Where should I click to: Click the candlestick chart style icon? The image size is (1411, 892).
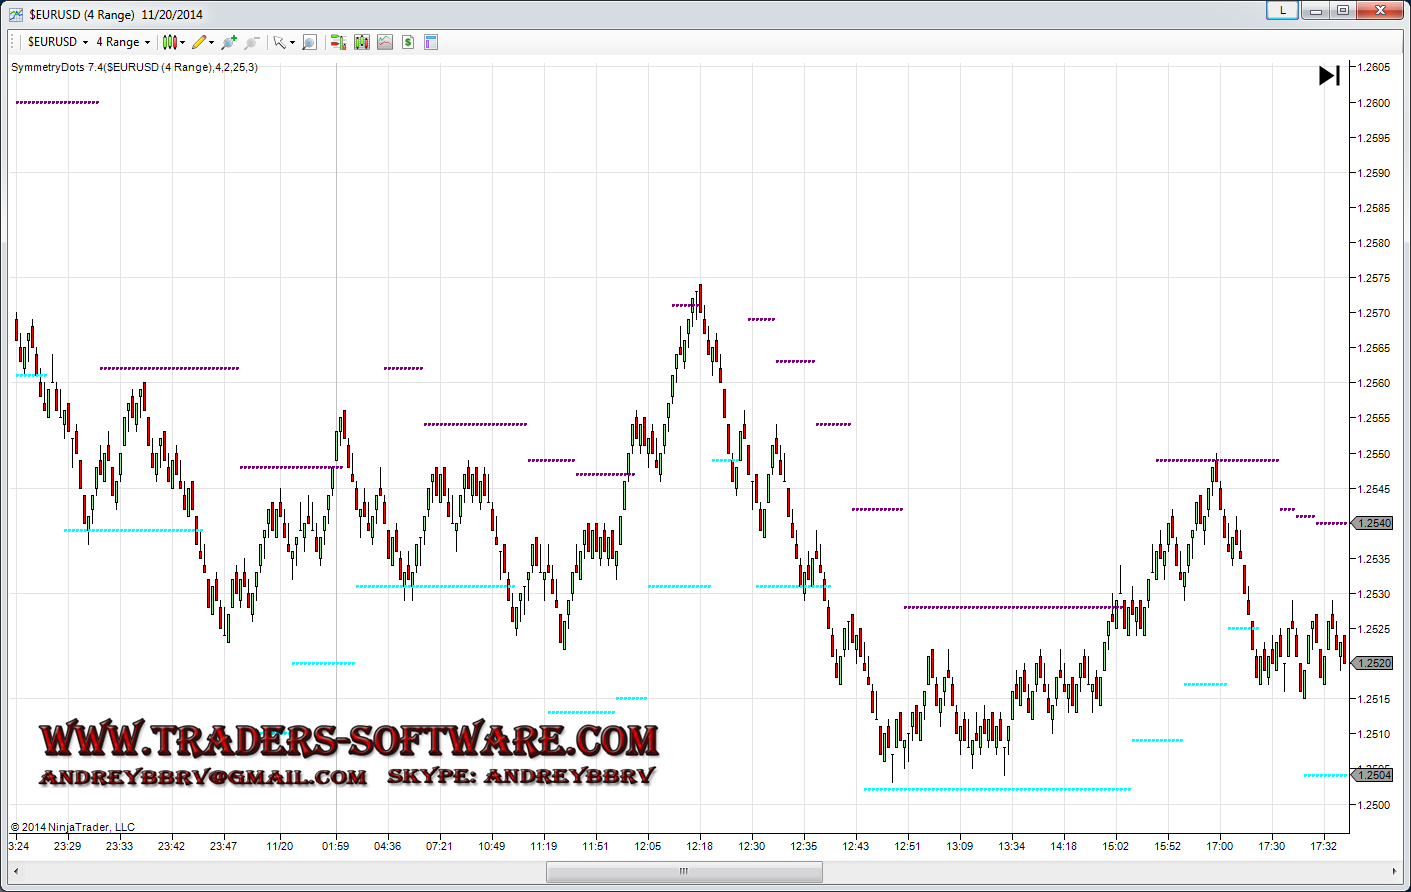point(169,42)
